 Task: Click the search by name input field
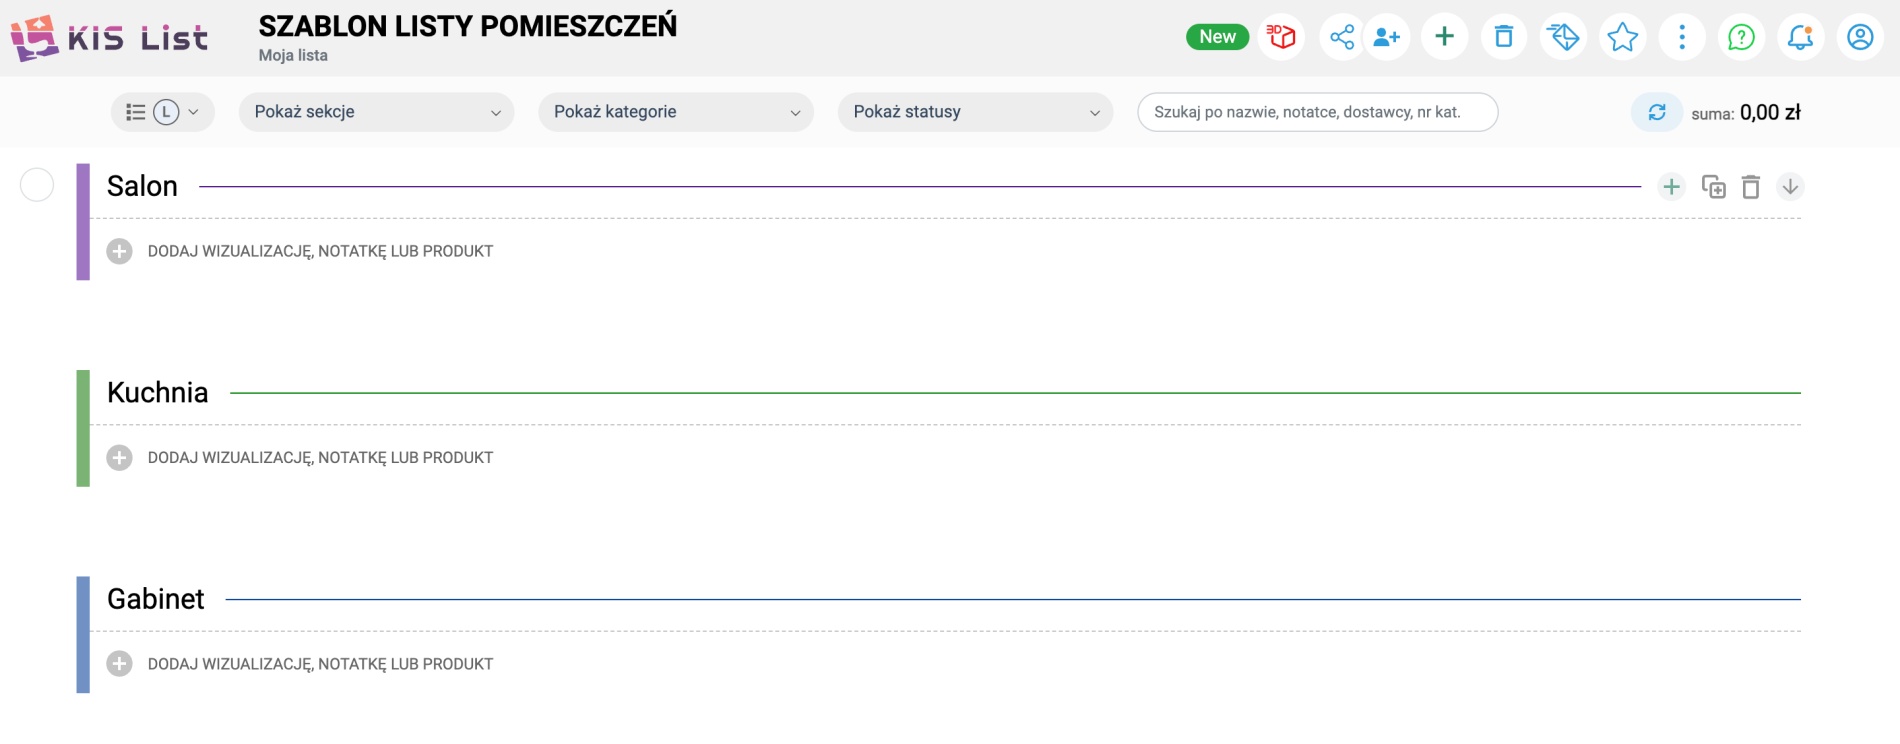(x=1317, y=112)
